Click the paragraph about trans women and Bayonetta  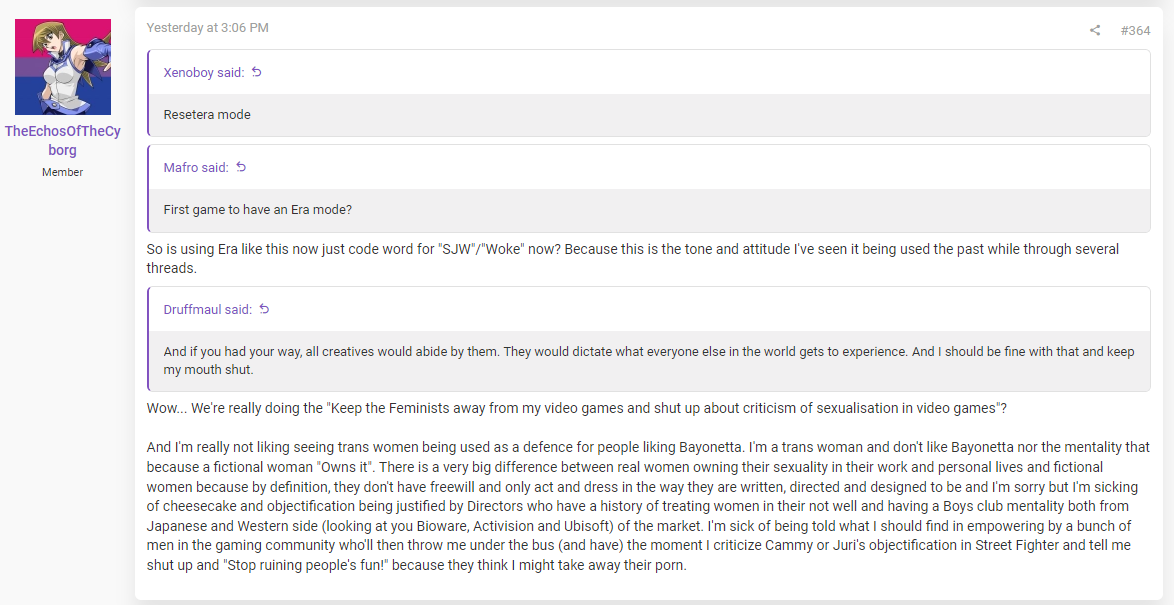pyautogui.click(x=648, y=506)
